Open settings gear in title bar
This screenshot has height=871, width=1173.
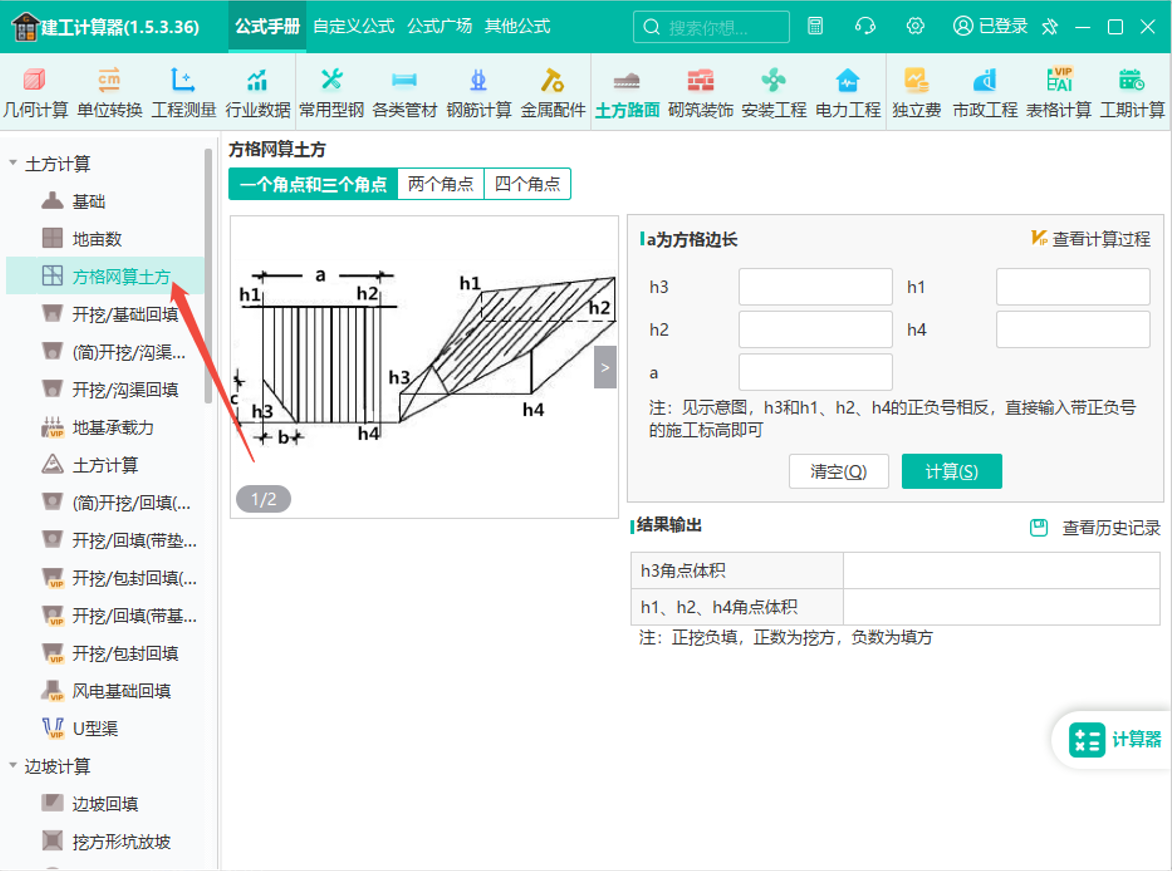(x=916, y=26)
